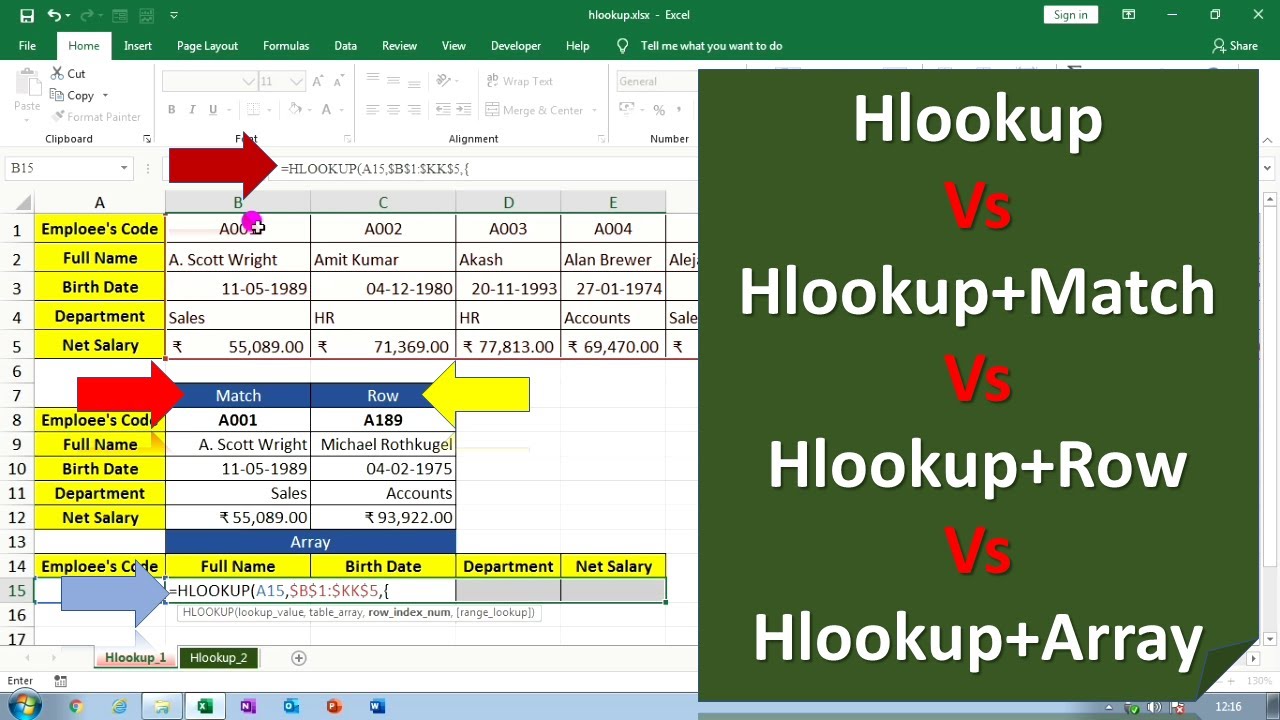The height and width of the screenshot is (720, 1280).
Task: Open the font name combo box
Action: click(210, 81)
